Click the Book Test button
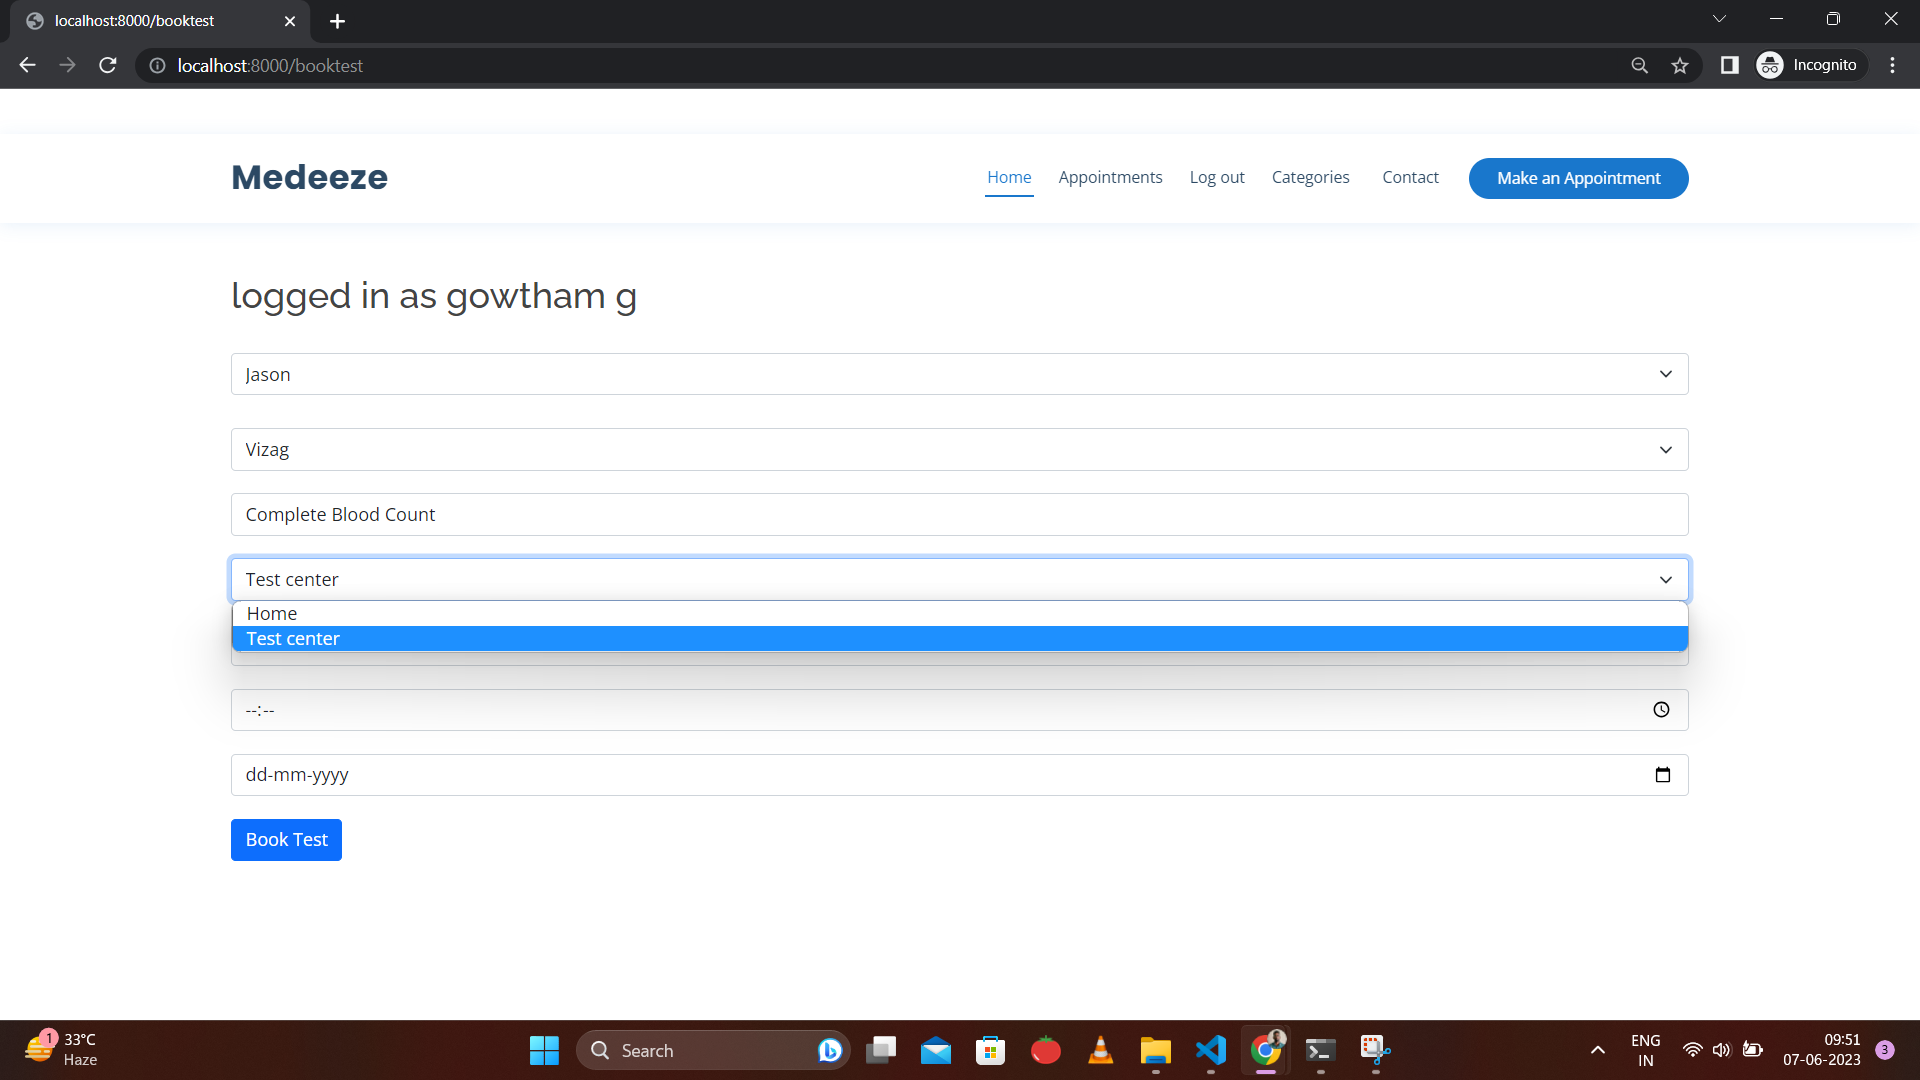 point(286,840)
